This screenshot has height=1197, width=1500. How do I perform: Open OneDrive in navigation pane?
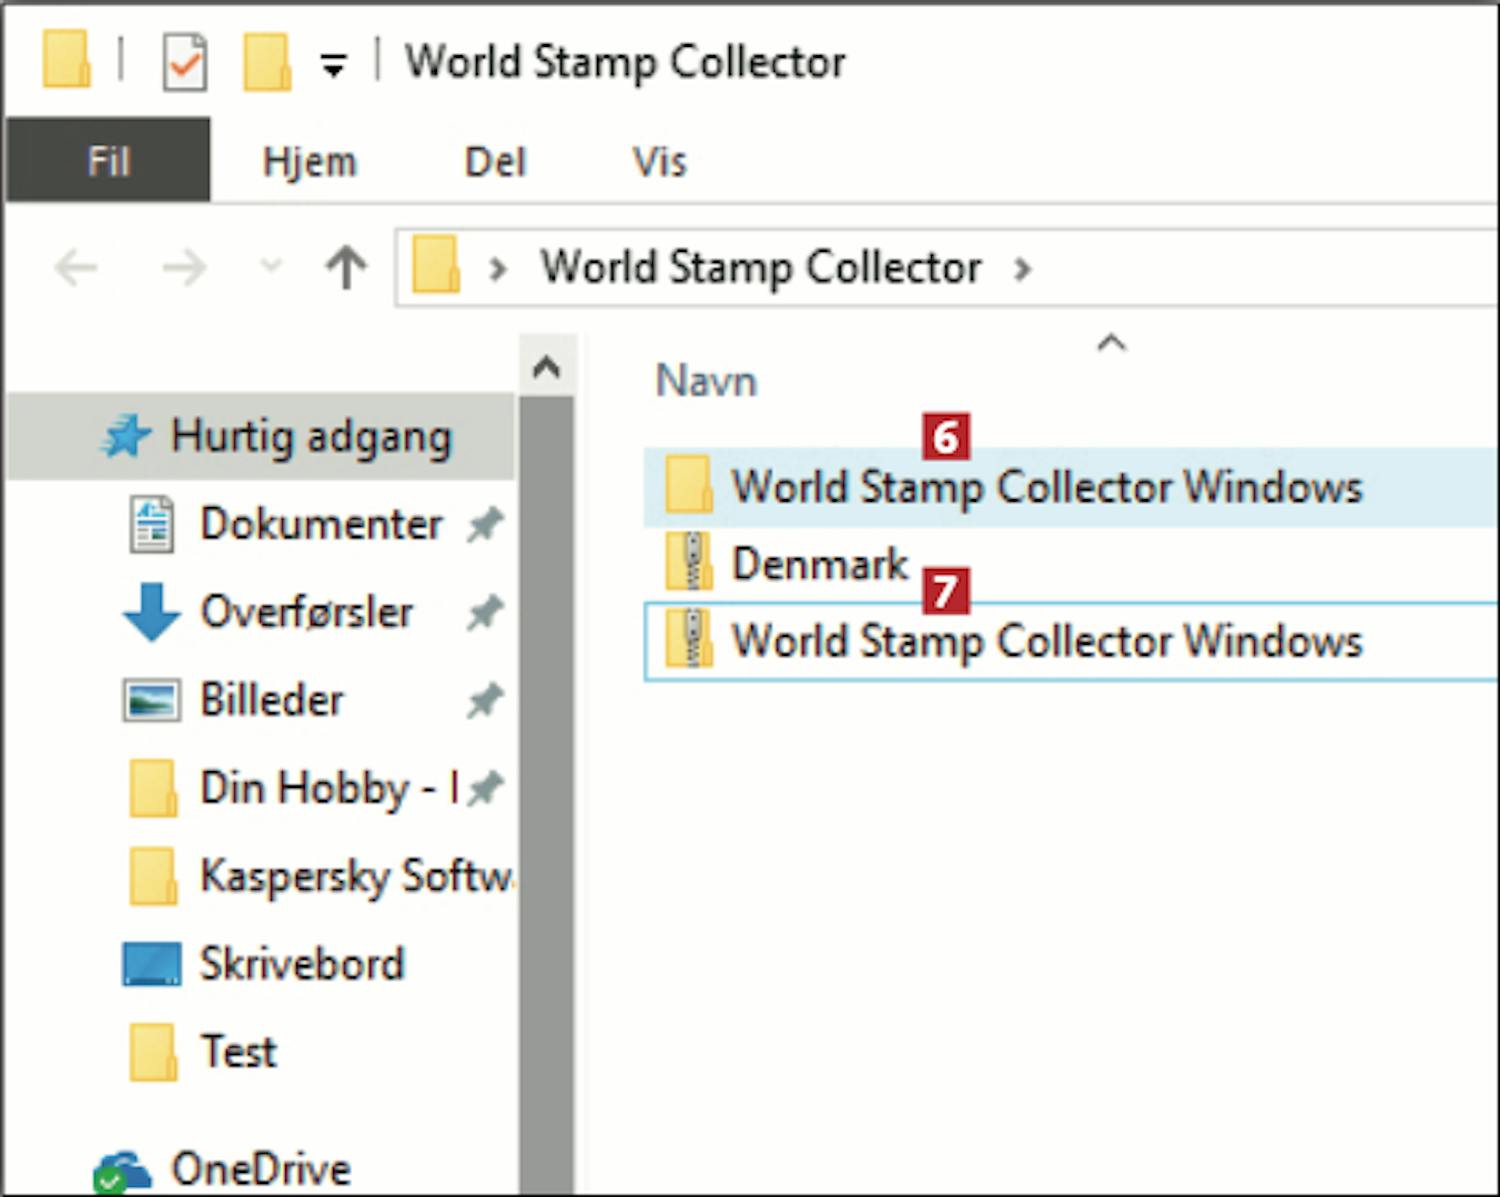coord(260,1168)
